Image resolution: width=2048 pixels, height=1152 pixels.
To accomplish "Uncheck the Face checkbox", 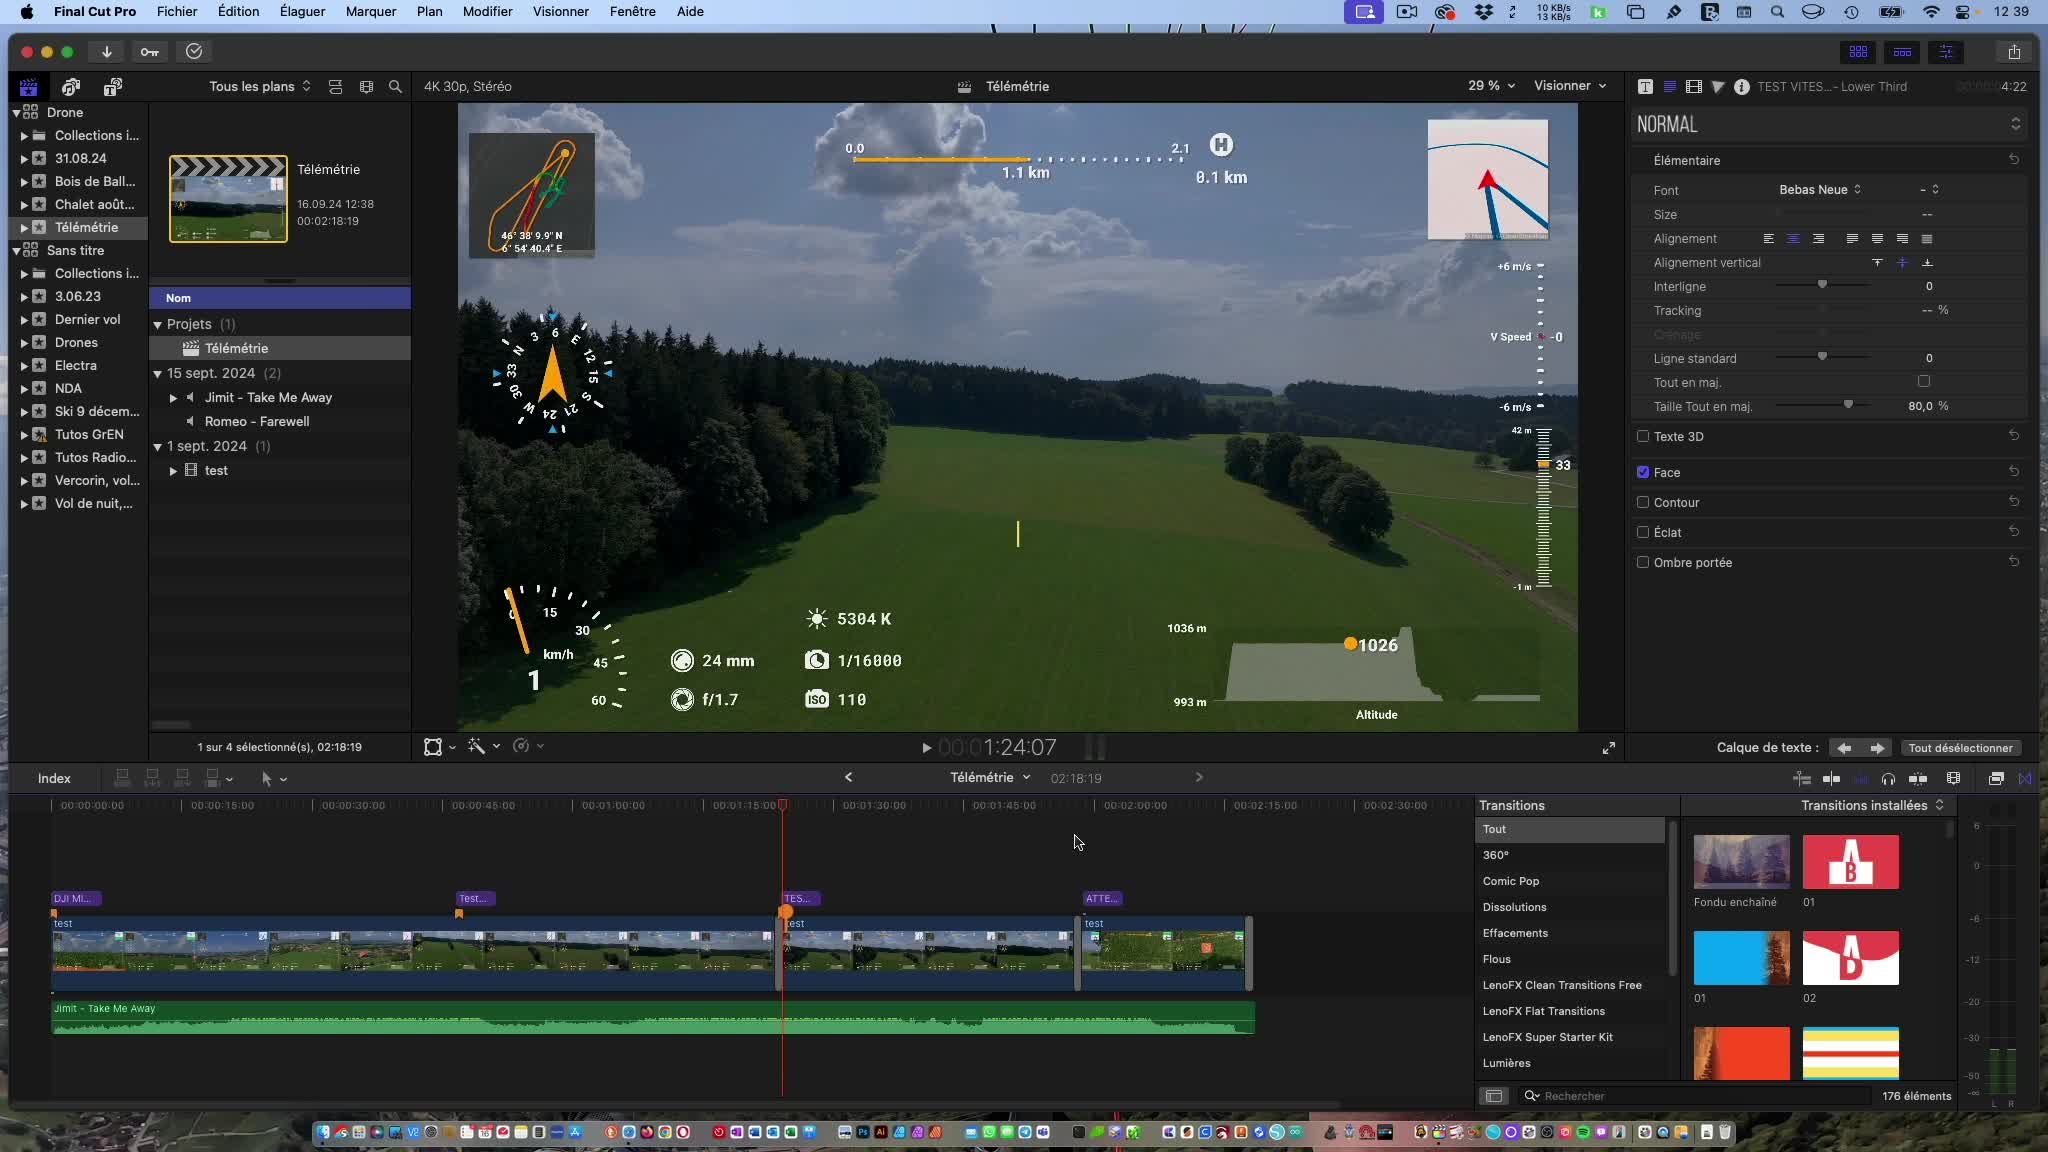I will click(1643, 472).
